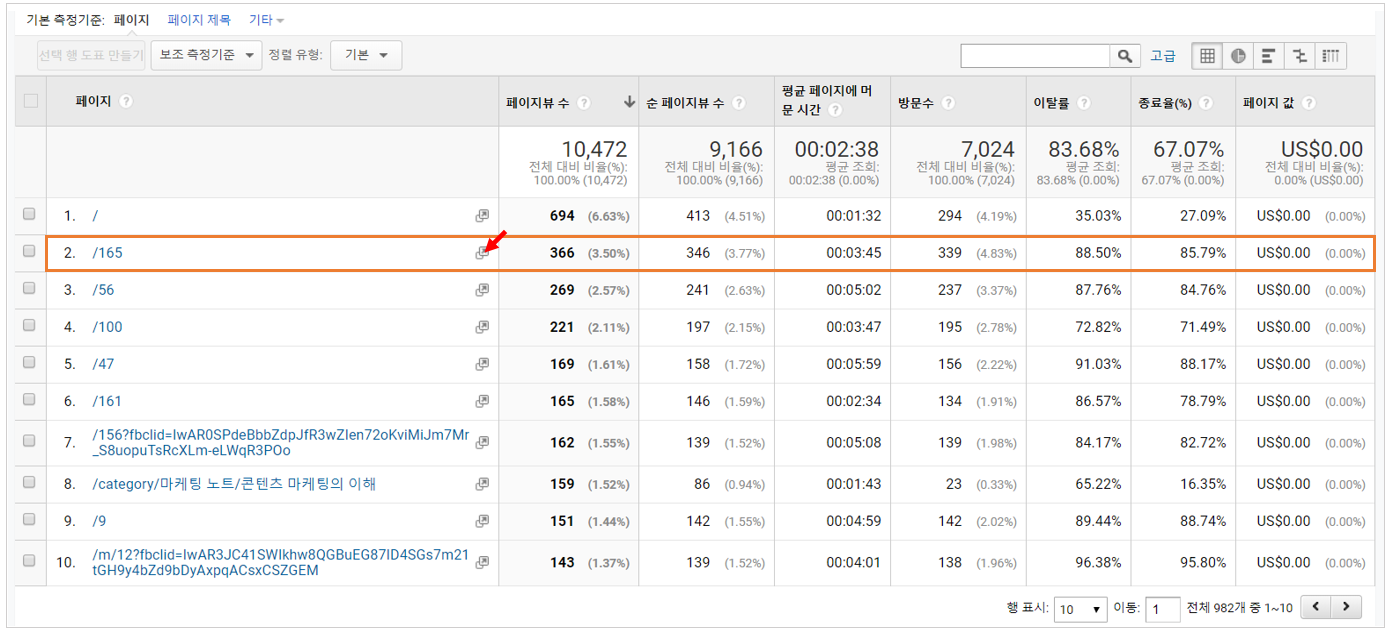Click the next page arrow button
This screenshot has width=1390, height=630.
click(1346, 607)
